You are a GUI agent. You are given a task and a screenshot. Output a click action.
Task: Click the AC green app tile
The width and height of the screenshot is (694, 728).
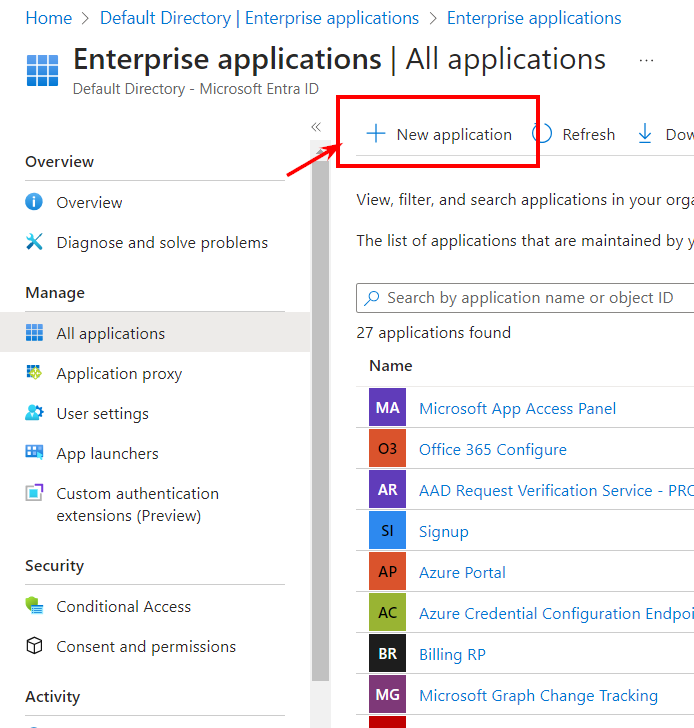[387, 612]
